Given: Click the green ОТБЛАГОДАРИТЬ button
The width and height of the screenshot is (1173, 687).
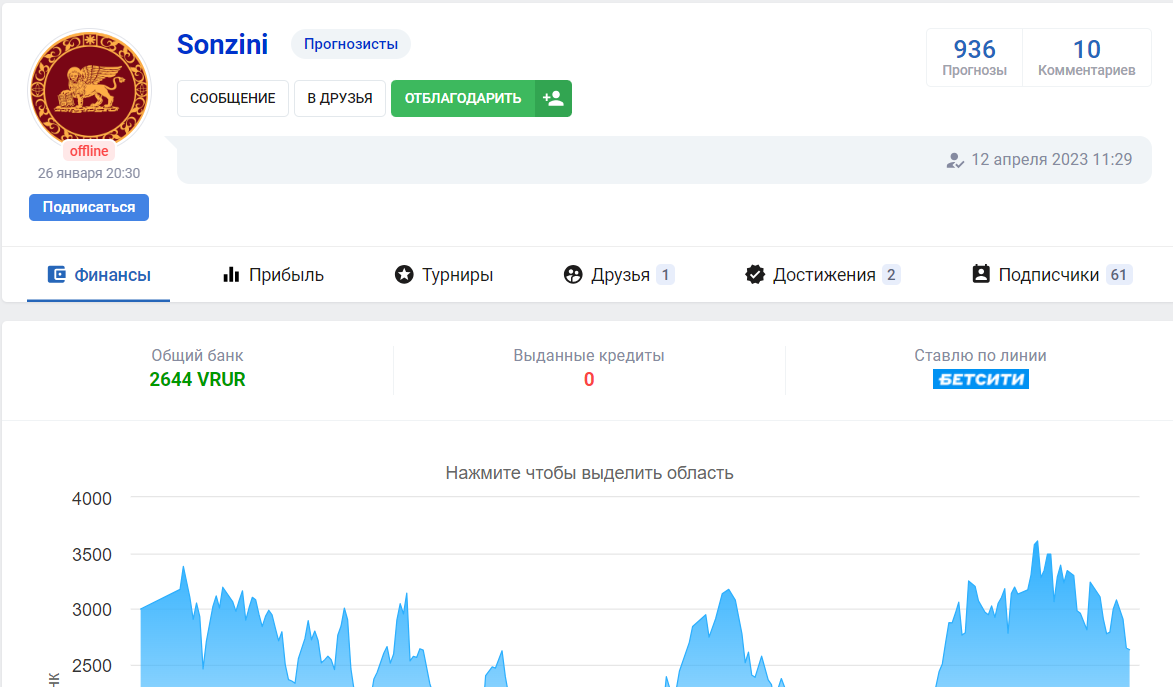Looking at the screenshot, I should click(x=463, y=98).
